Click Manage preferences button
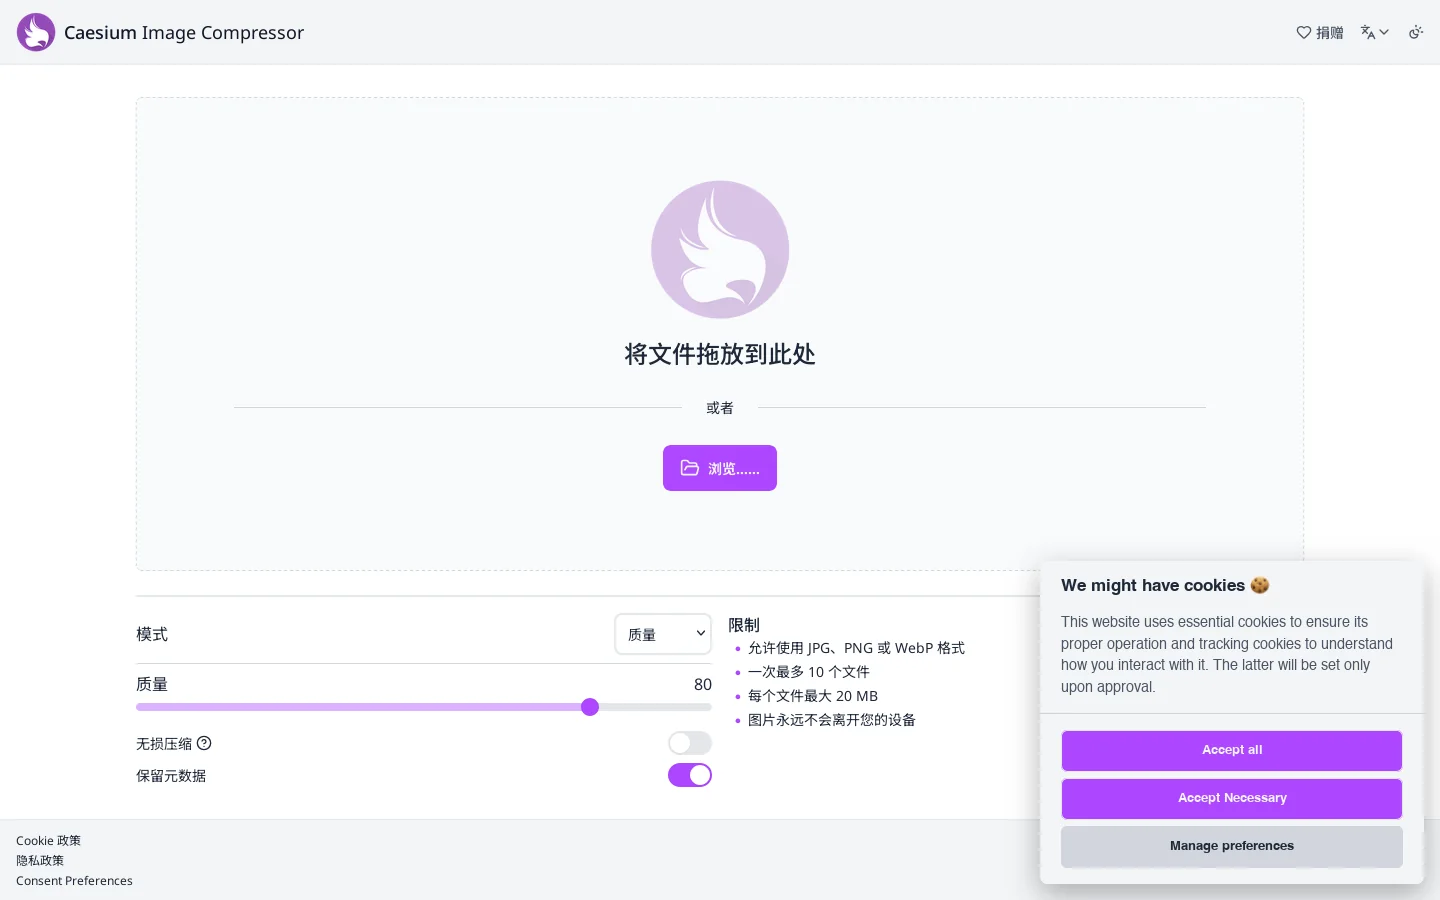1440x900 pixels. tap(1232, 846)
